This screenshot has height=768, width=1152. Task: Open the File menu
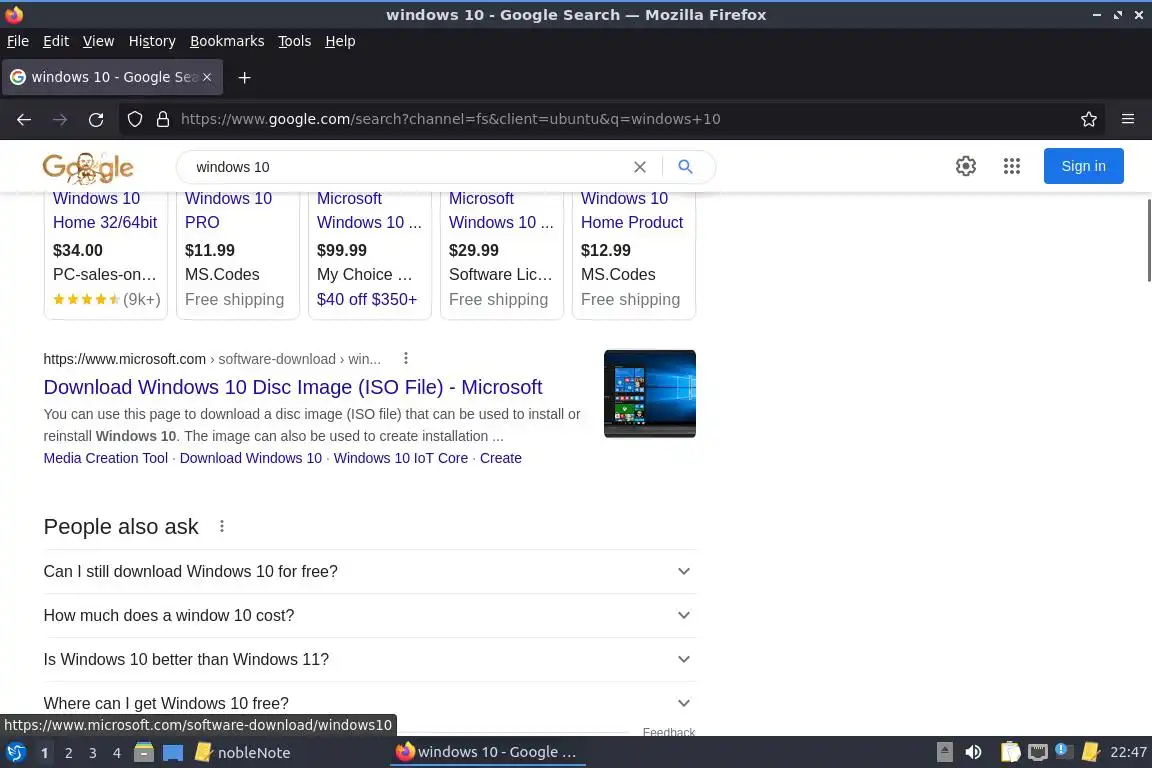click(18, 41)
